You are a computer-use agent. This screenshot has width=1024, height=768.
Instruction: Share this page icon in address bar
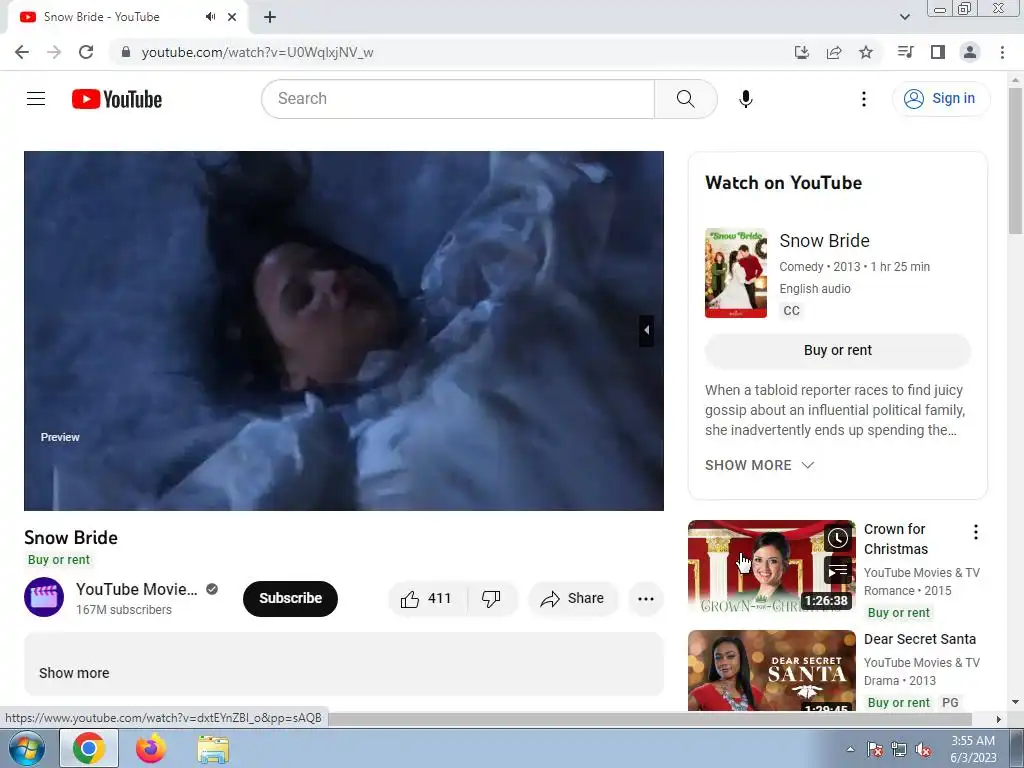[834, 52]
